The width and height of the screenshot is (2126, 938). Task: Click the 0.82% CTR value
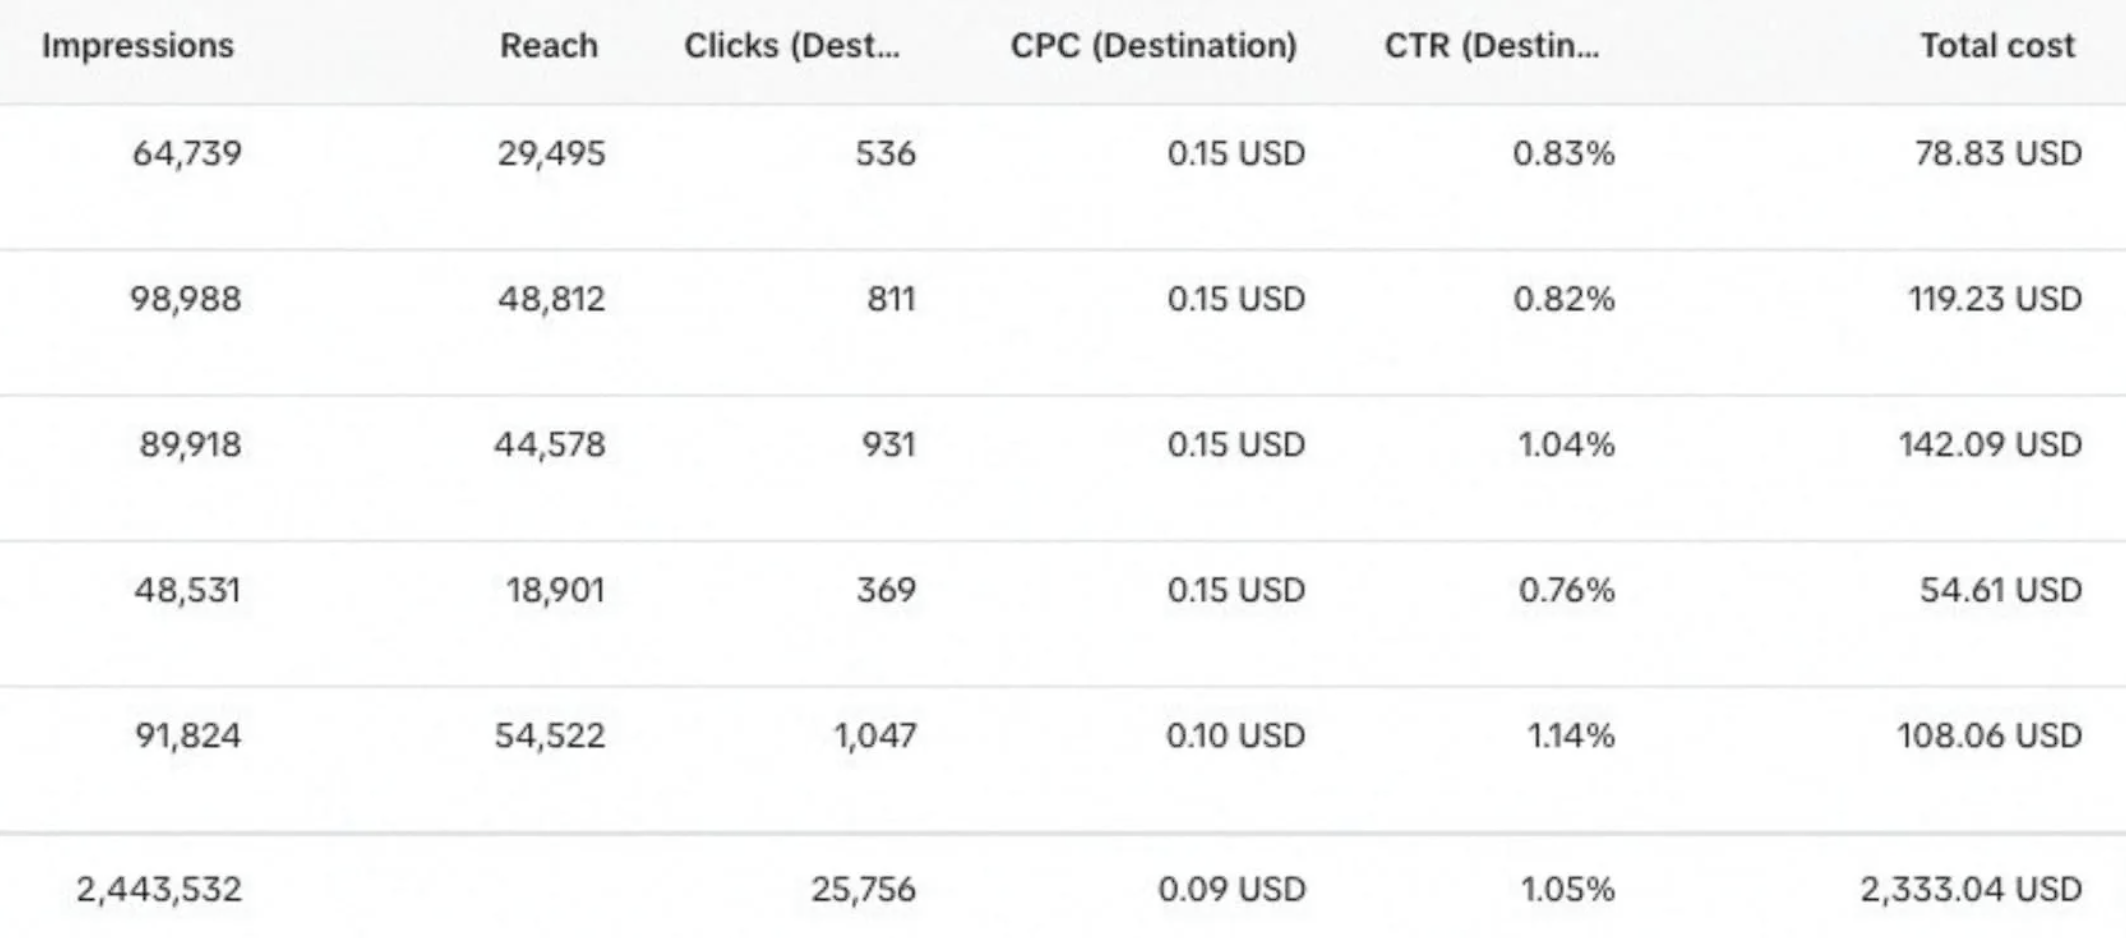pyautogui.click(x=1563, y=299)
